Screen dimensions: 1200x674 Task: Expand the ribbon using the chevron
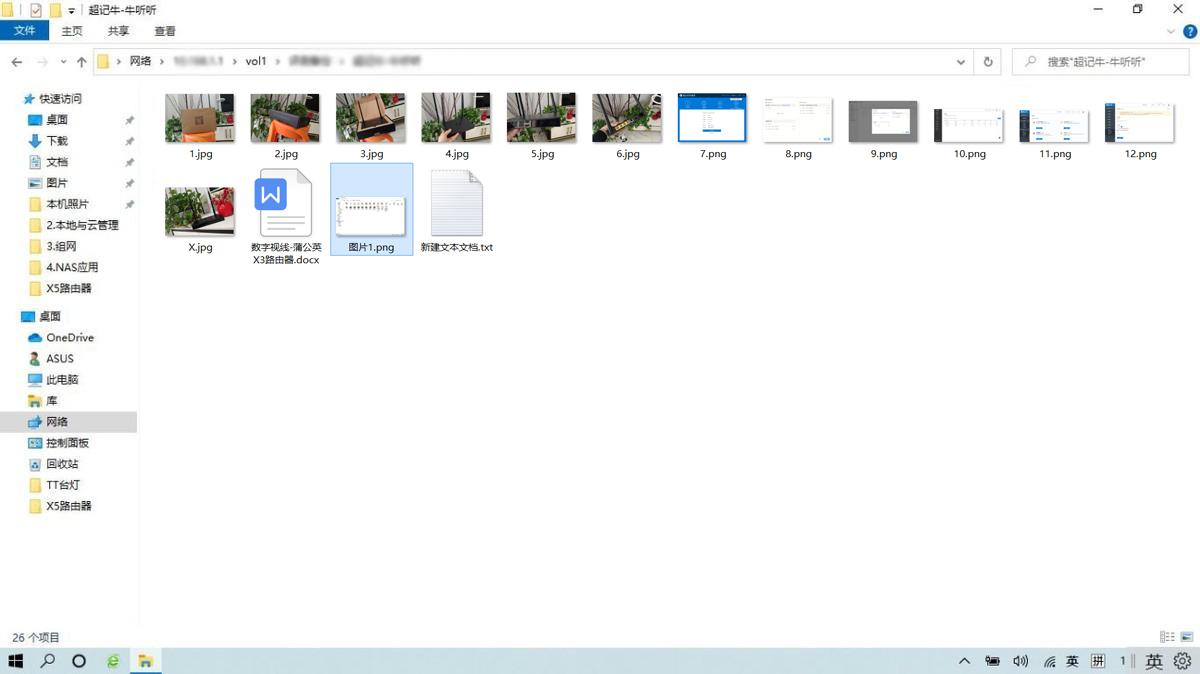(1172, 31)
